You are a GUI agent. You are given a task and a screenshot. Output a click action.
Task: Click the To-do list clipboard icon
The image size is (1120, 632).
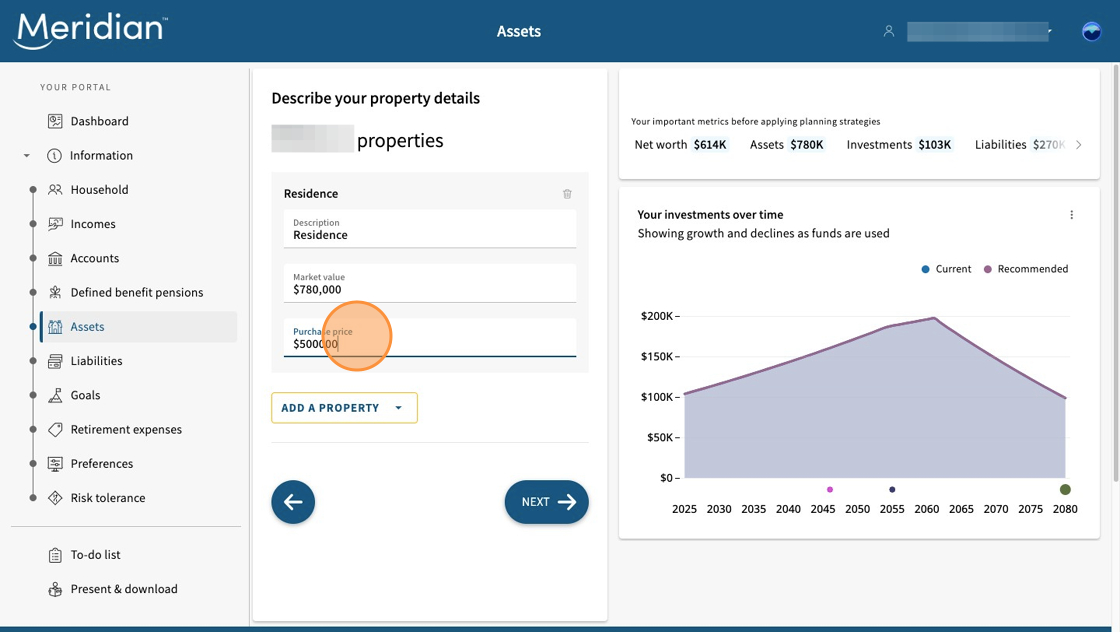click(x=55, y=556)
